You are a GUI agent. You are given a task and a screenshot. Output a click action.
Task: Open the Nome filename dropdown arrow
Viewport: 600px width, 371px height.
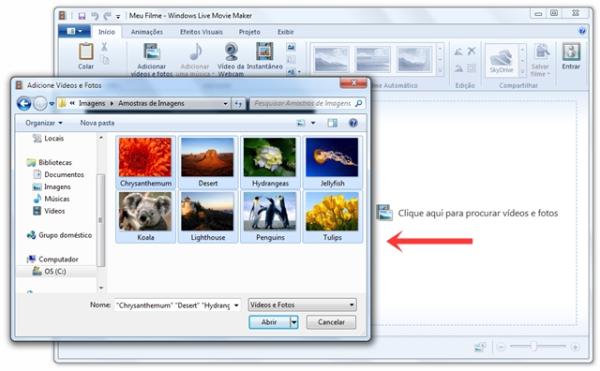[x=236, y=305]
